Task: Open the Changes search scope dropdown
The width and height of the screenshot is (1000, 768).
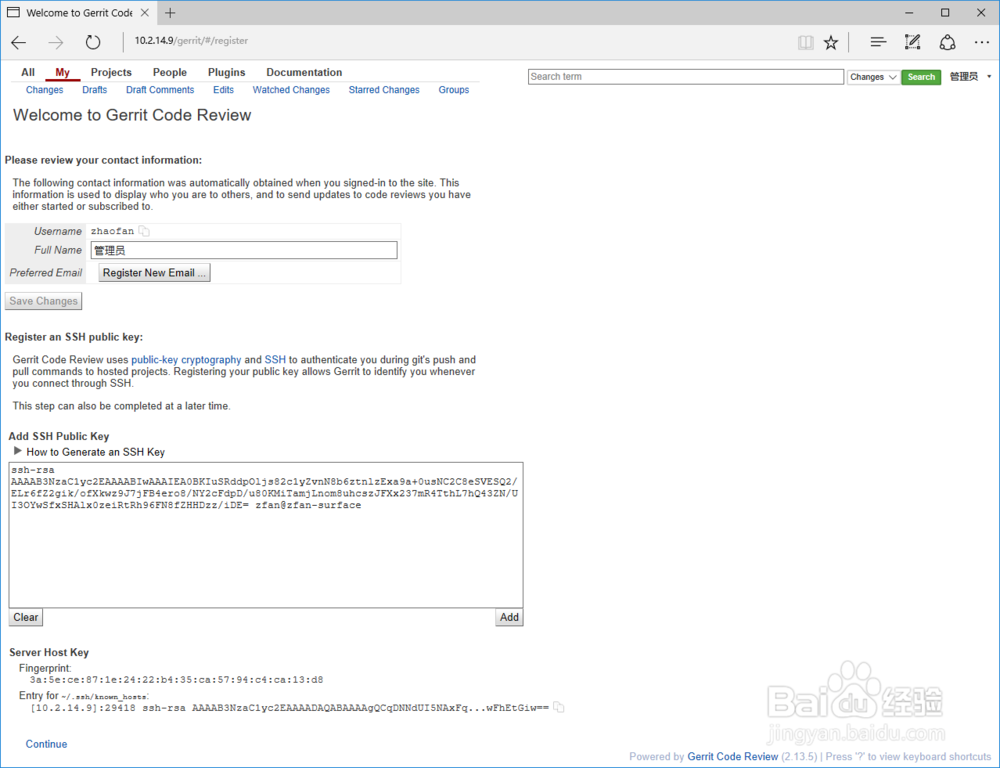Action: (x=871, y=76)
